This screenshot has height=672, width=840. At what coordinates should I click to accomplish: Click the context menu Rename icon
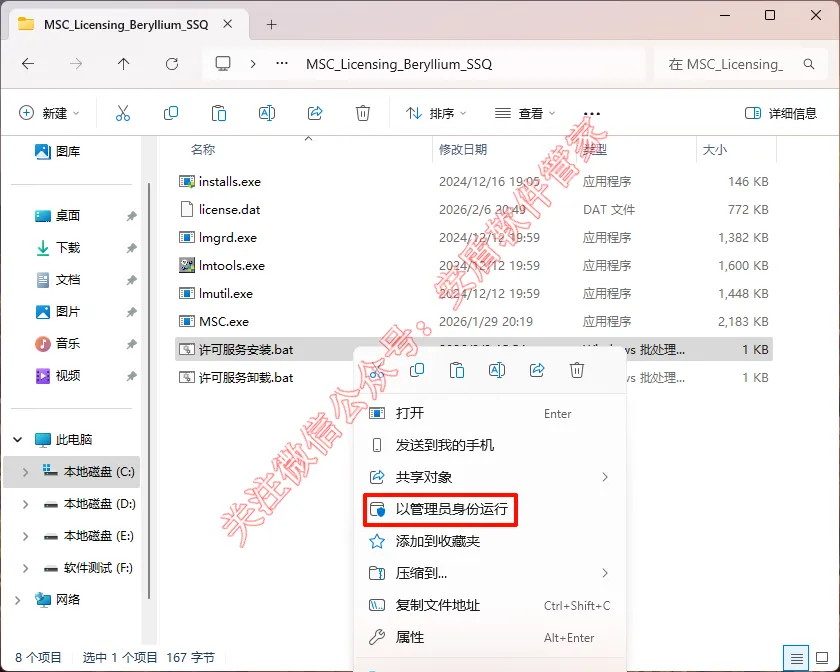click(x=497, y=370)
